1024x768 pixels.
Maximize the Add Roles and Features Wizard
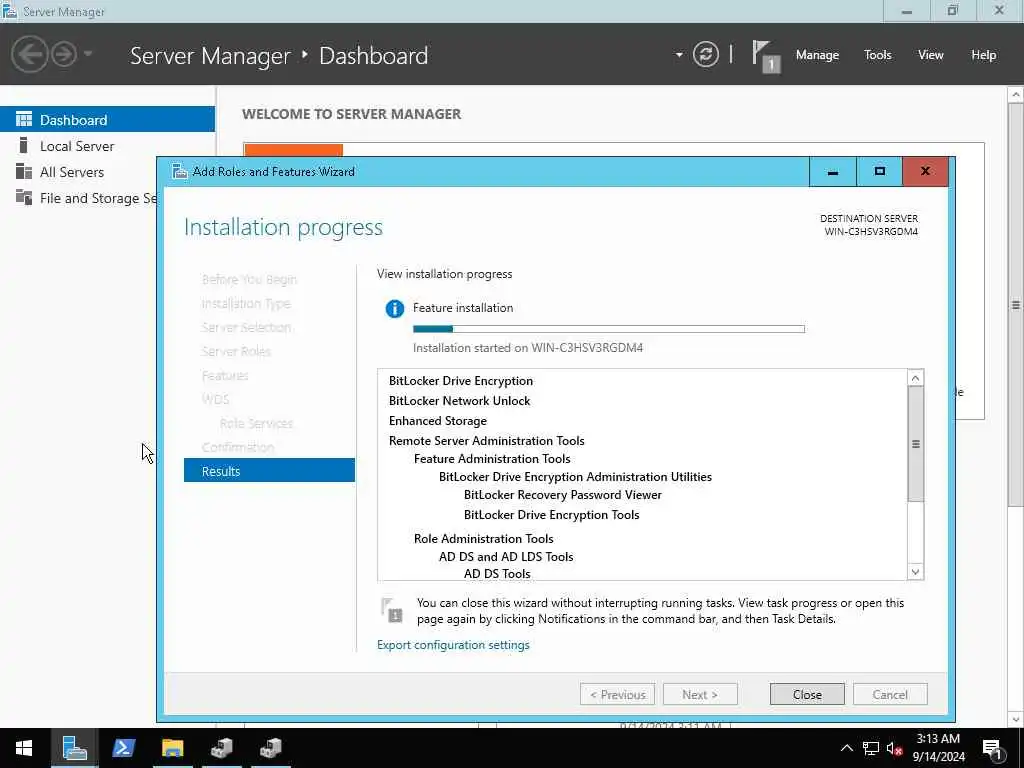pos(879,172)
